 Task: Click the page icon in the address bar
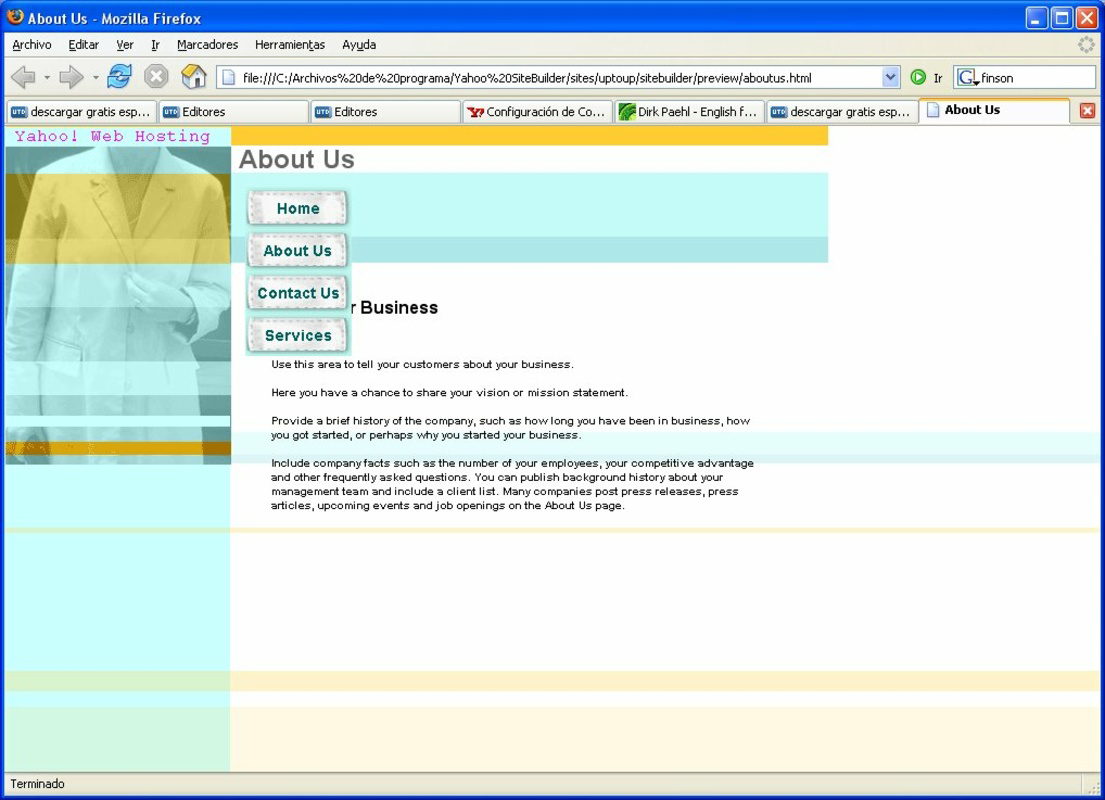pos(227,76)
